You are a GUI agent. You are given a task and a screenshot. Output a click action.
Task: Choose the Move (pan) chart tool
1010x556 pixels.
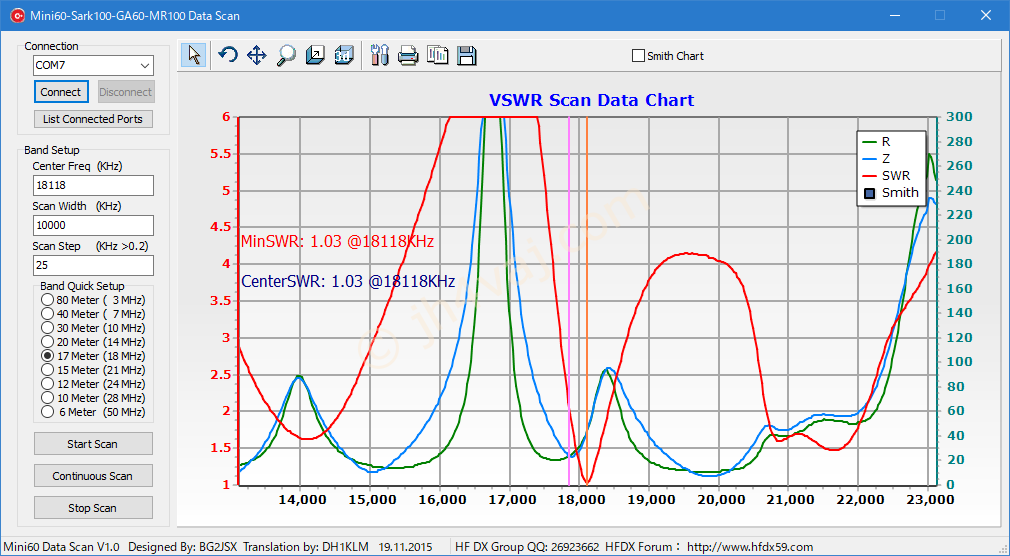[256, 55]
